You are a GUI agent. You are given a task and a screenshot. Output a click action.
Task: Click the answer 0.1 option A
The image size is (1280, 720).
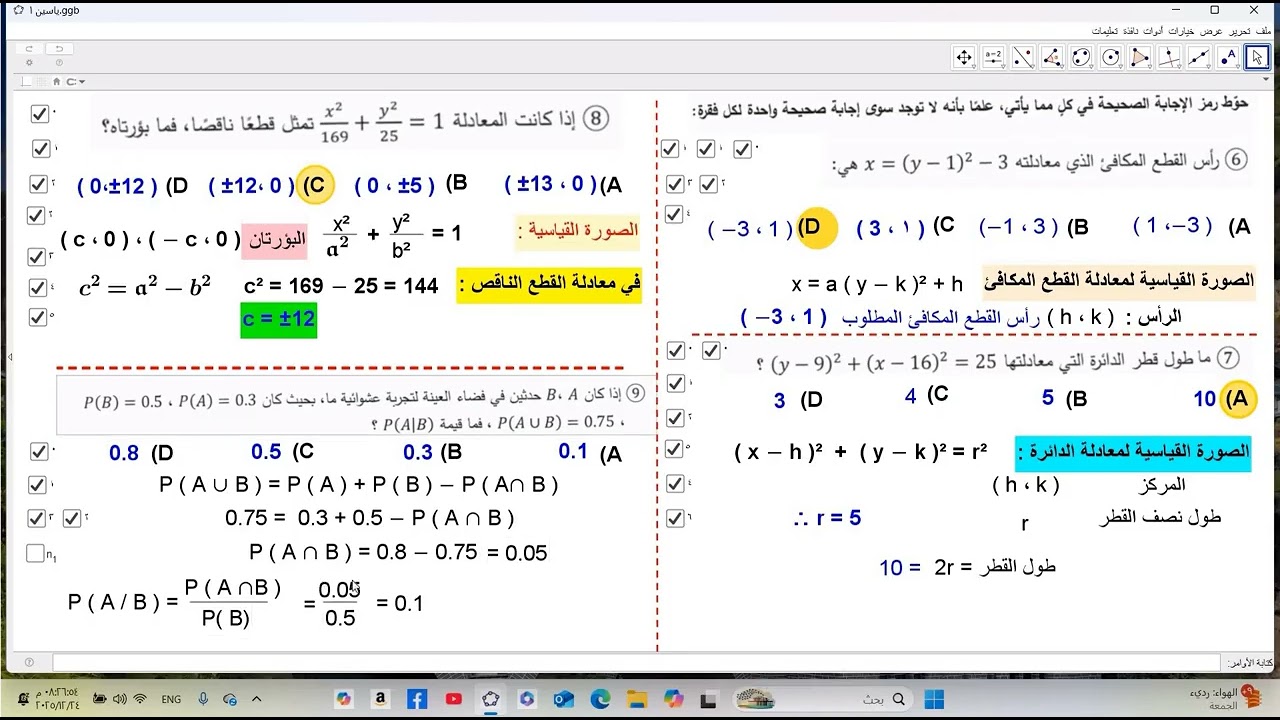pyautogui.click(x=590, y=453)
